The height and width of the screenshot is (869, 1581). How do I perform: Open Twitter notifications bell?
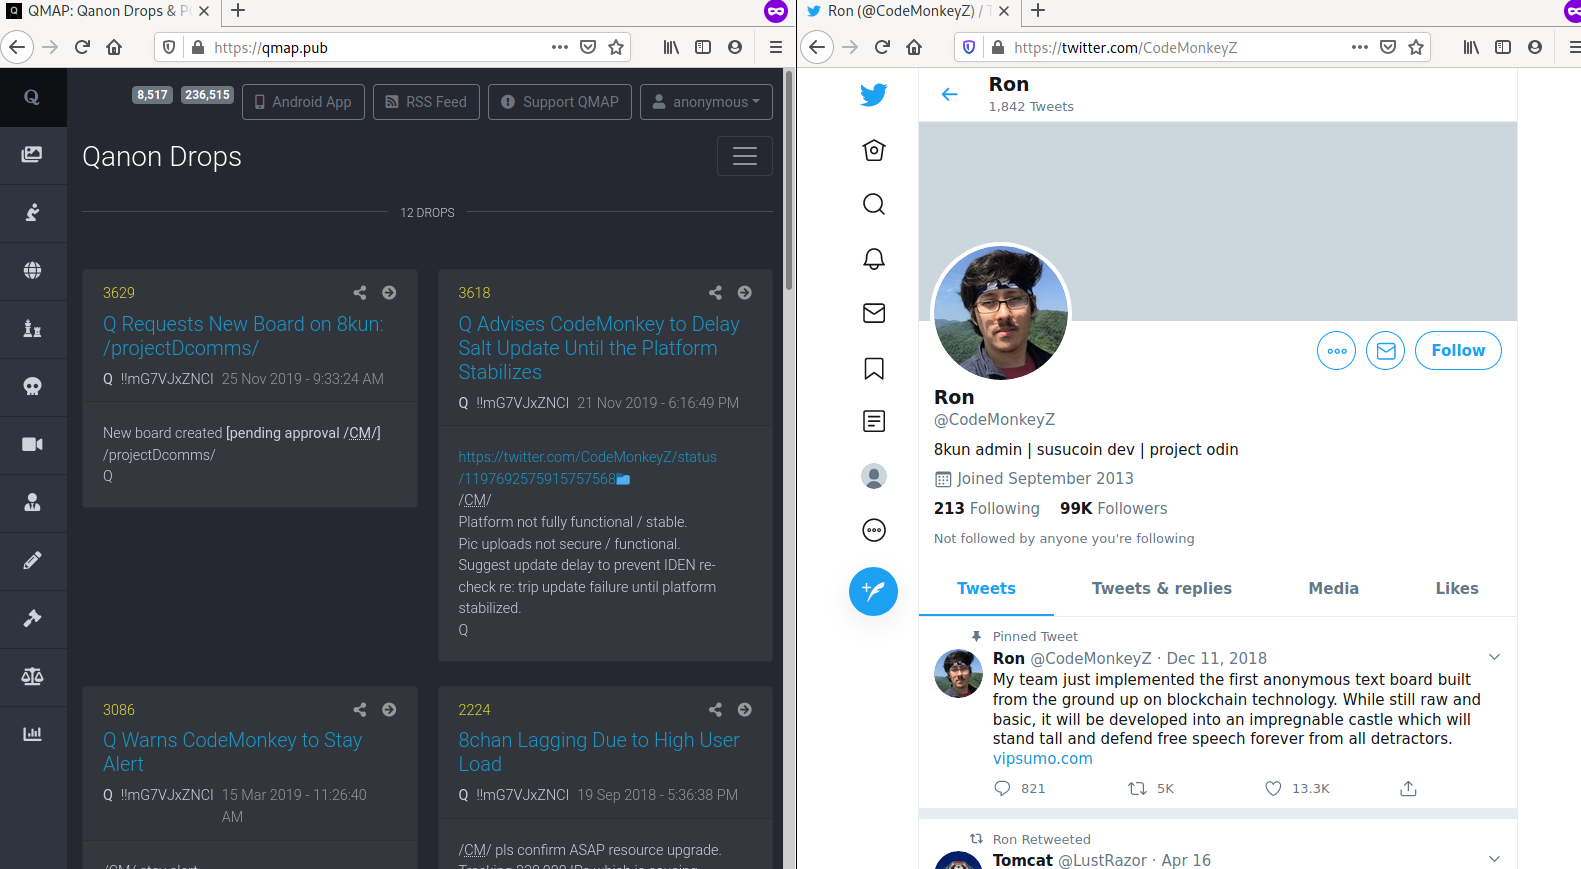(x=874, y=259)
